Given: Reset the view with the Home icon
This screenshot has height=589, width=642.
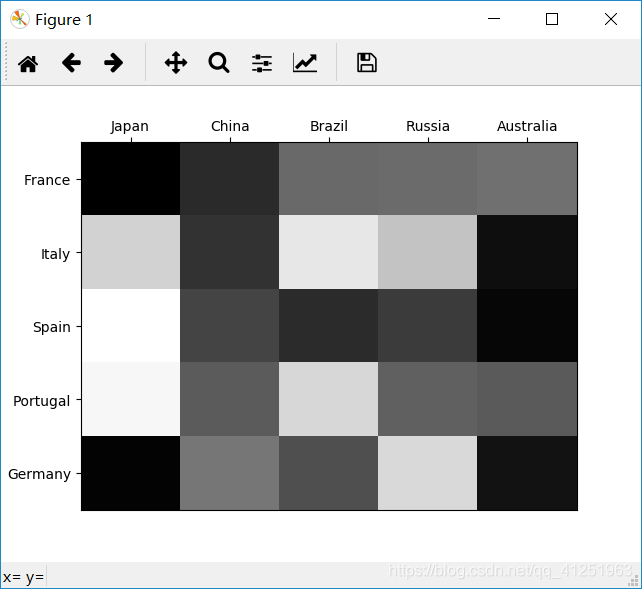Looking at the screenshot, I should [x=28, y=63].
